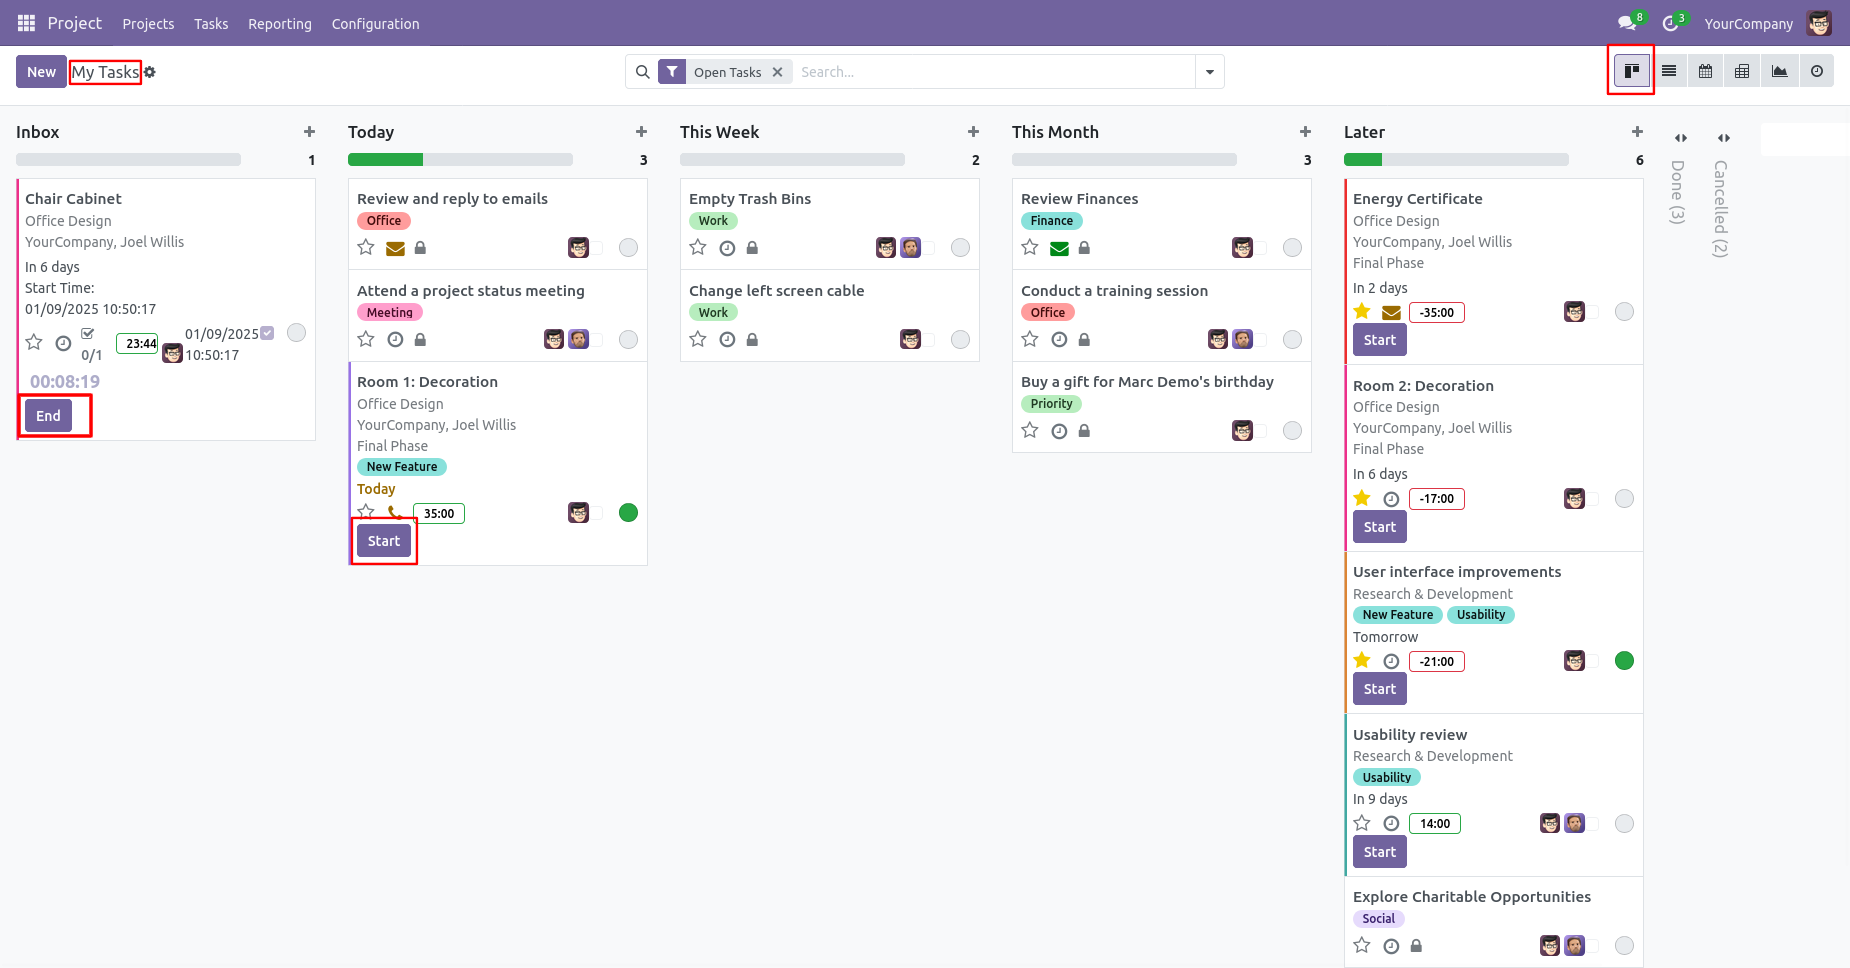The image size is (1850, 968).
Task: Open phone call activity on Room 1: Decoration
Action: (x=395, y=513)
